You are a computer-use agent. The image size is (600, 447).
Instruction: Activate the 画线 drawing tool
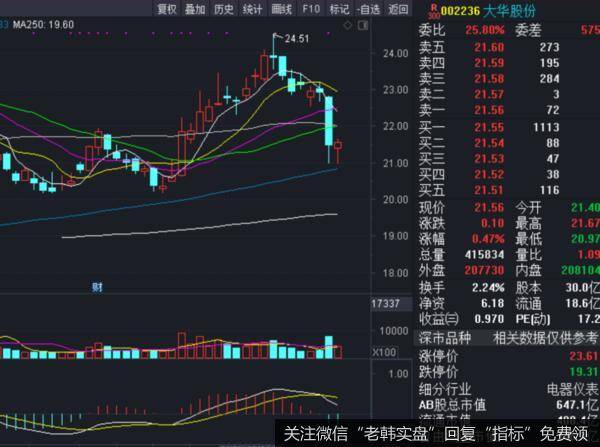pos(282,9)
